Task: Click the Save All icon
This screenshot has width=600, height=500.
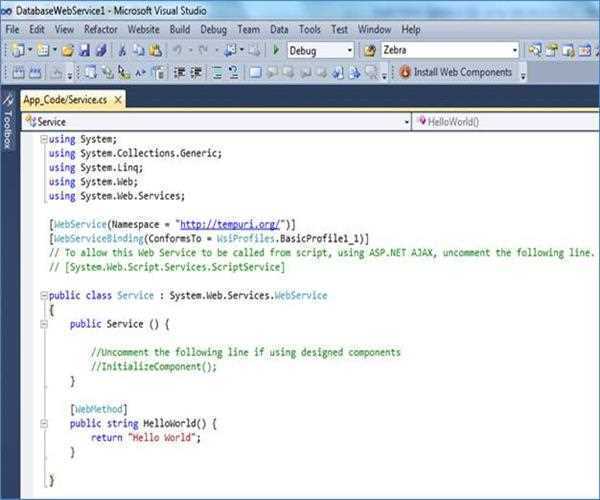Action: 101,50
